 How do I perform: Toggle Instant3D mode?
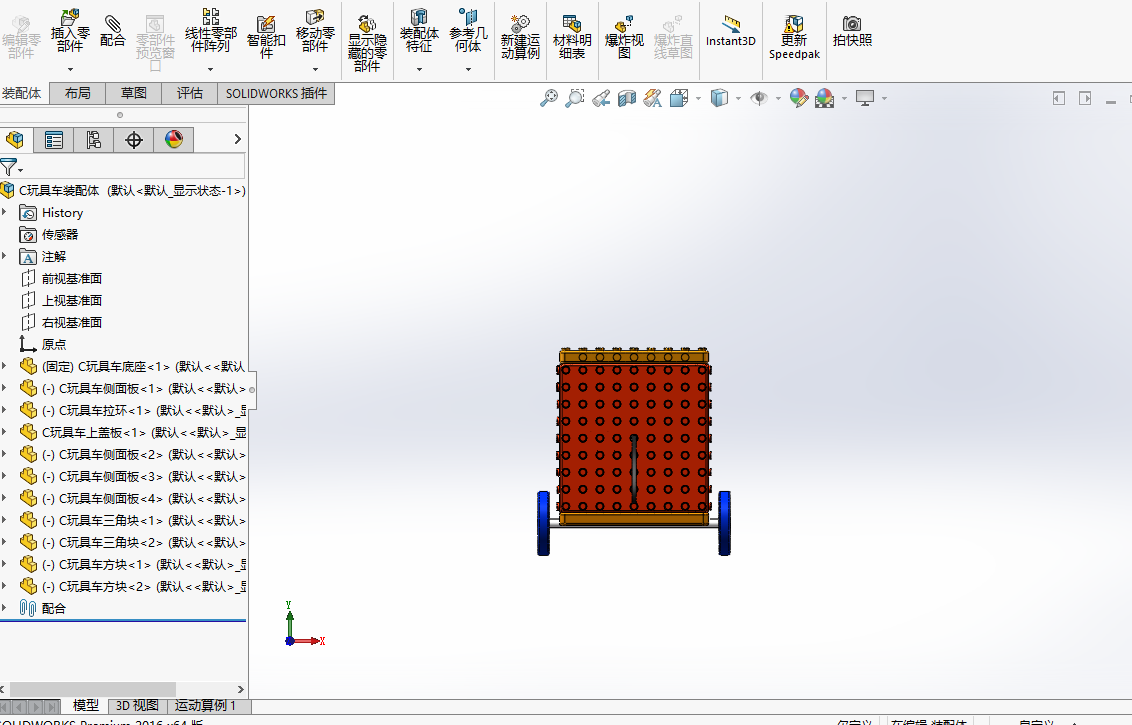(x=731, y=32)
